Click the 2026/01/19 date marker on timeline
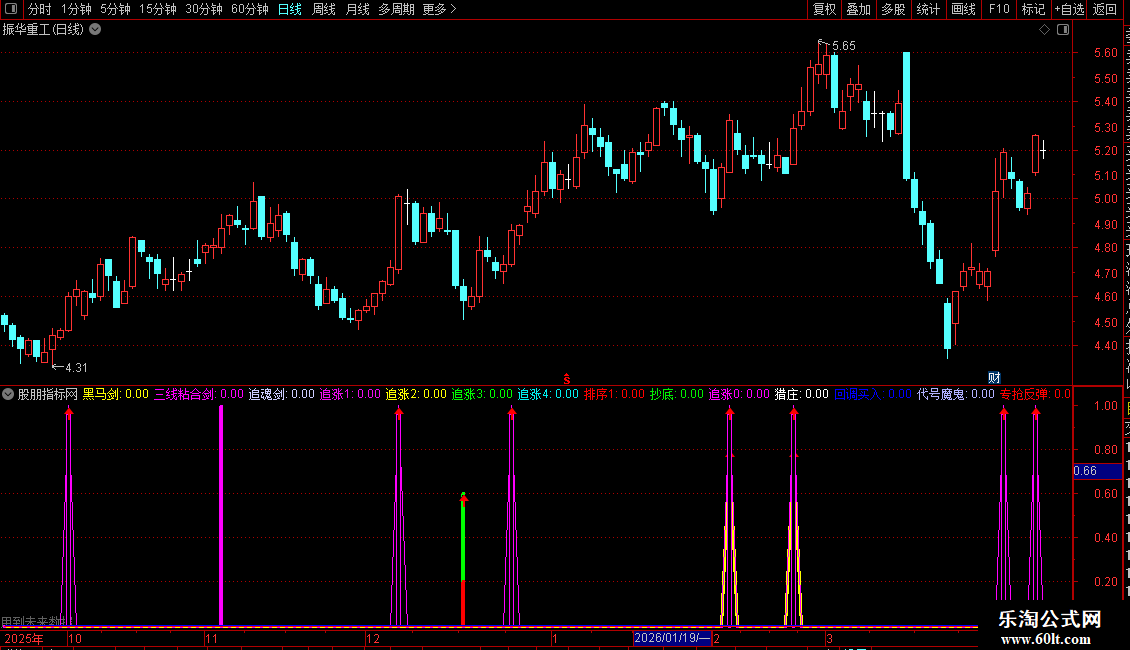 pyautogui.click(x=672, y=638)
